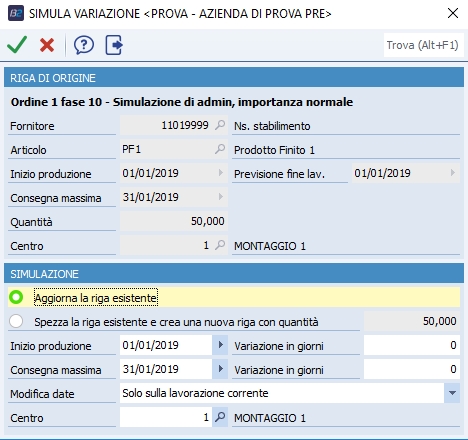Click Articolo PF1 search magnifier icon
Image resolution: width=468 pixels, height=440 pixels.
220,149
